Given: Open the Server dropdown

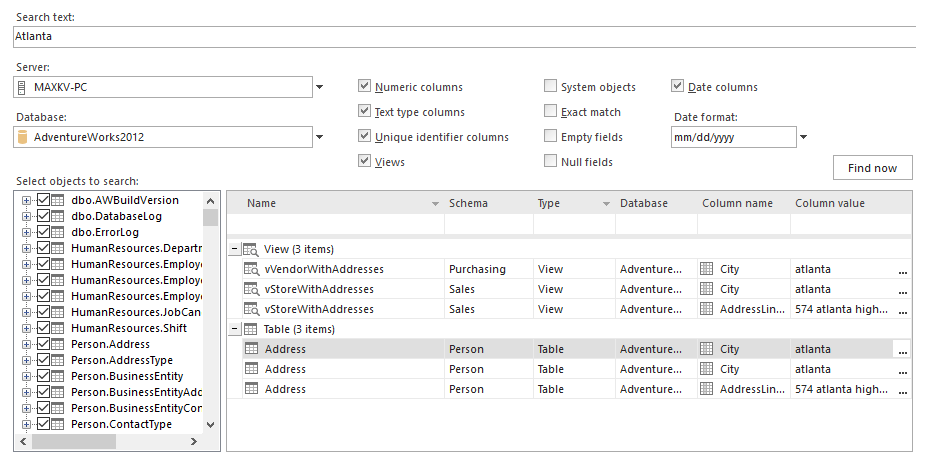Looking at the screenshot, I should coord(319,87).
